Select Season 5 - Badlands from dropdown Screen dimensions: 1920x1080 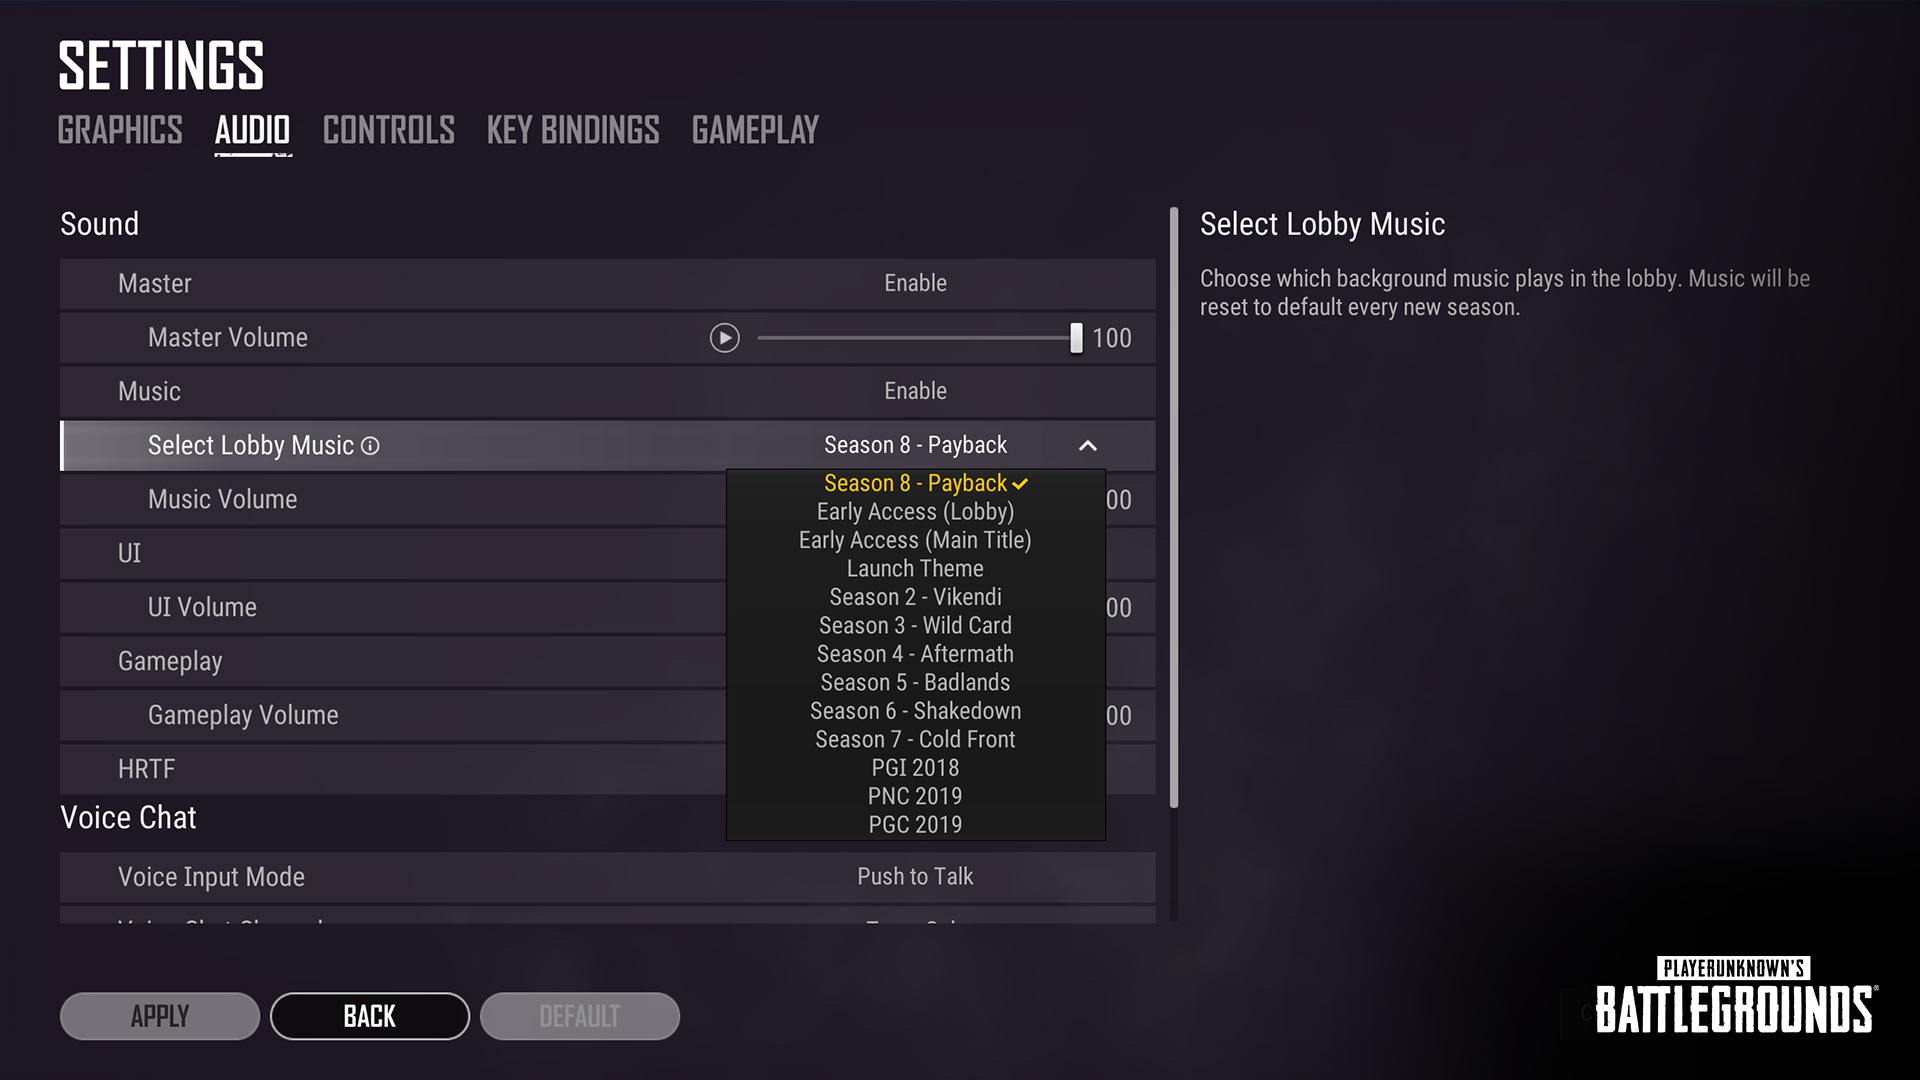pos(915,682)
